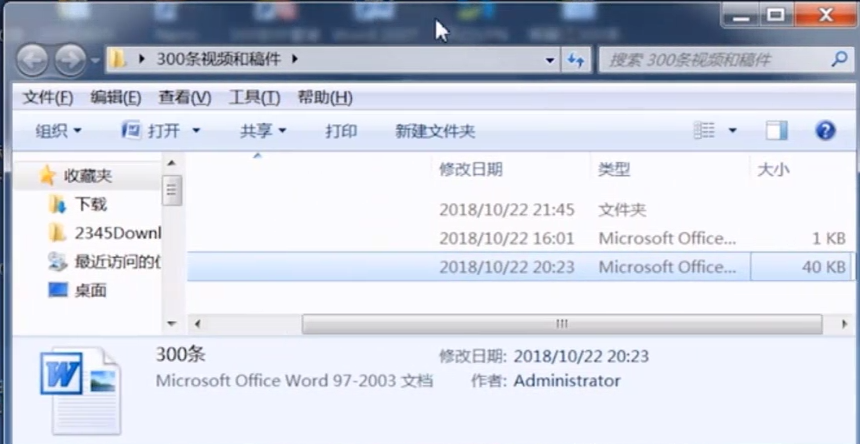This screenshot has width=860, height=444.
Task: Open the 组织 dropdown
Action: coord(58,131)
